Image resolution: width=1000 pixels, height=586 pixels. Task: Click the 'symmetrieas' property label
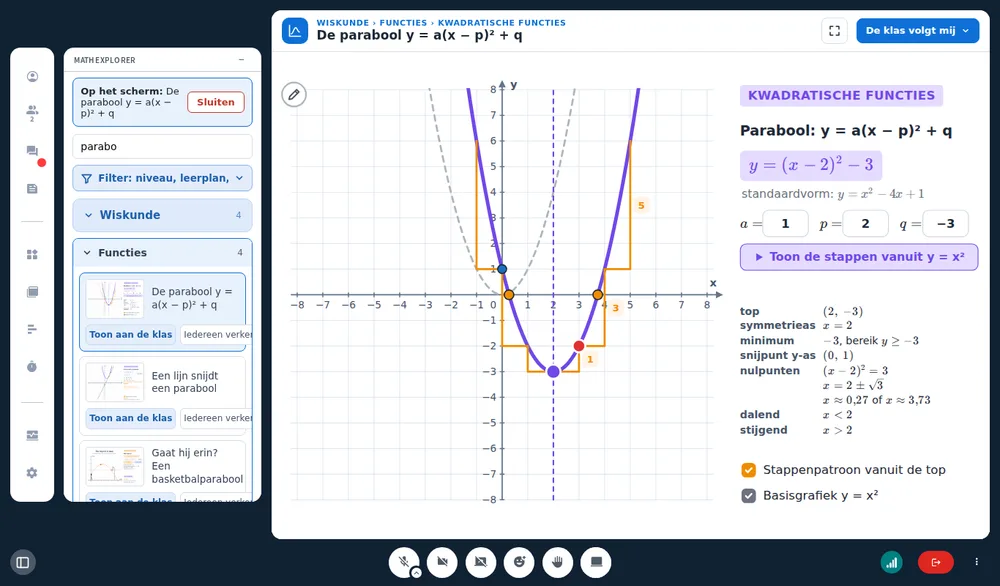click(x=777, y=325)
